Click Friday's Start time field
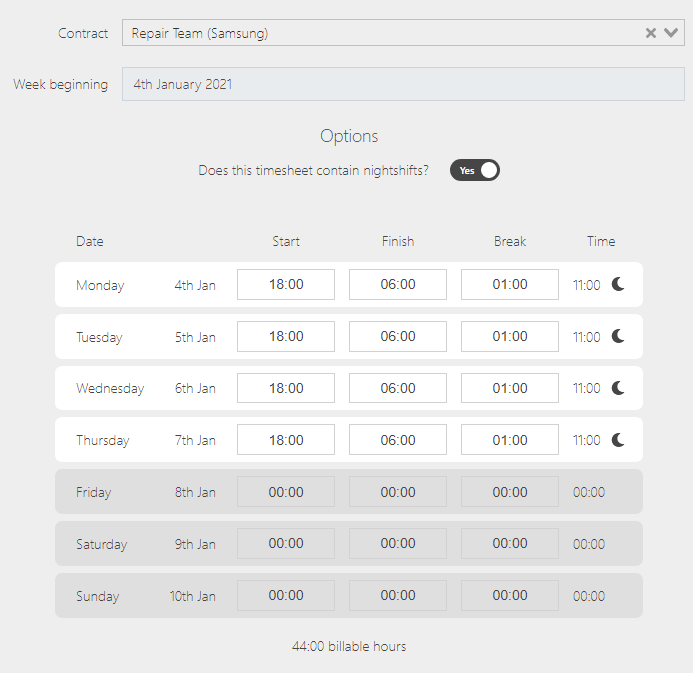693x673 pixels. tap(286, 491)
